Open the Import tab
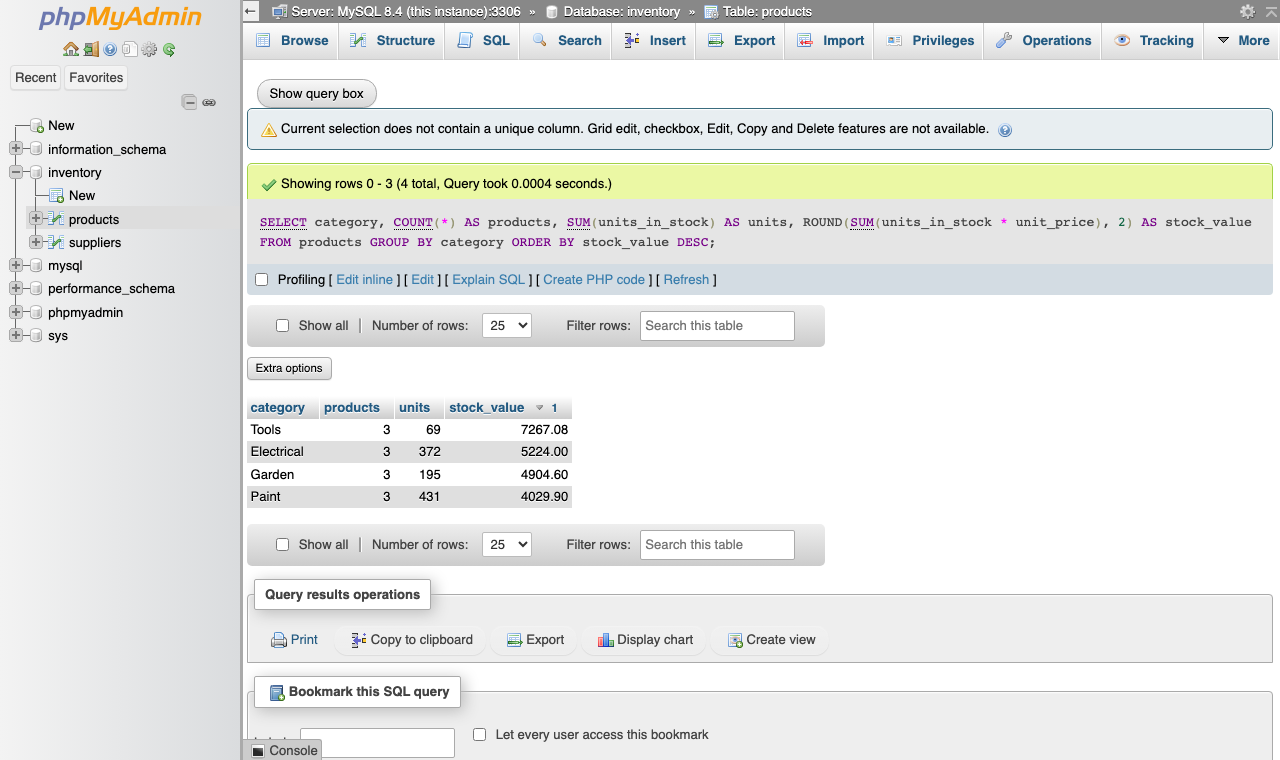The image size is (1280, 760). tap(830, 41)
